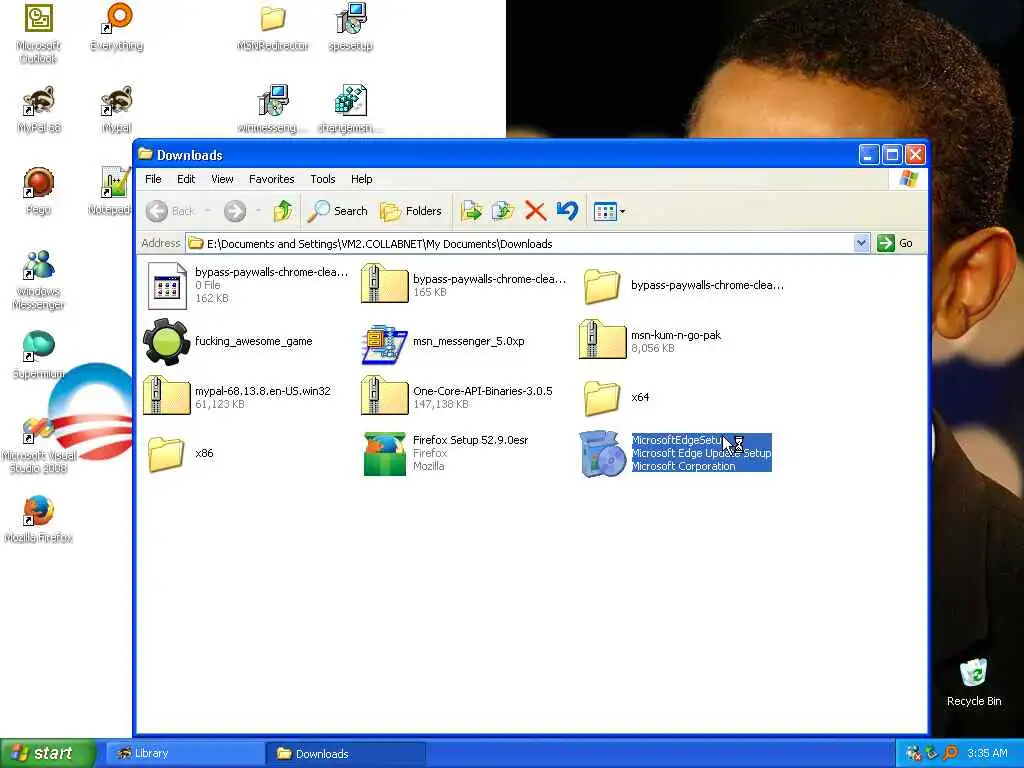The image size is (1024, 768).
Task: Click the red Delete toolbar icon
Action: pyautogui.click(x=536, y=211)
